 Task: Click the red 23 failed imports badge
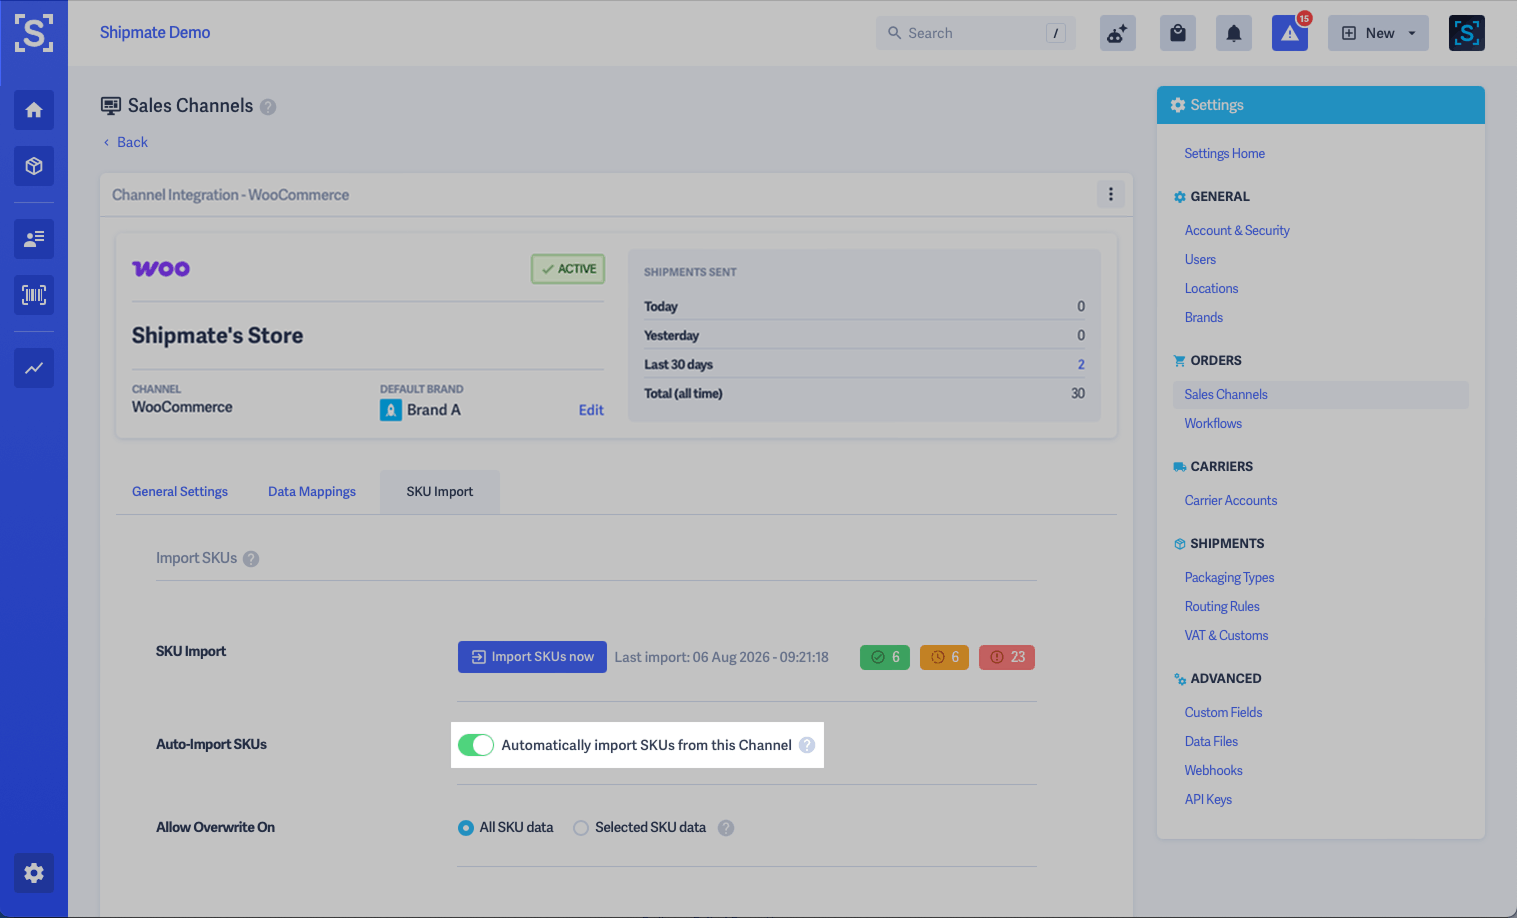[x=1007, y=657]
